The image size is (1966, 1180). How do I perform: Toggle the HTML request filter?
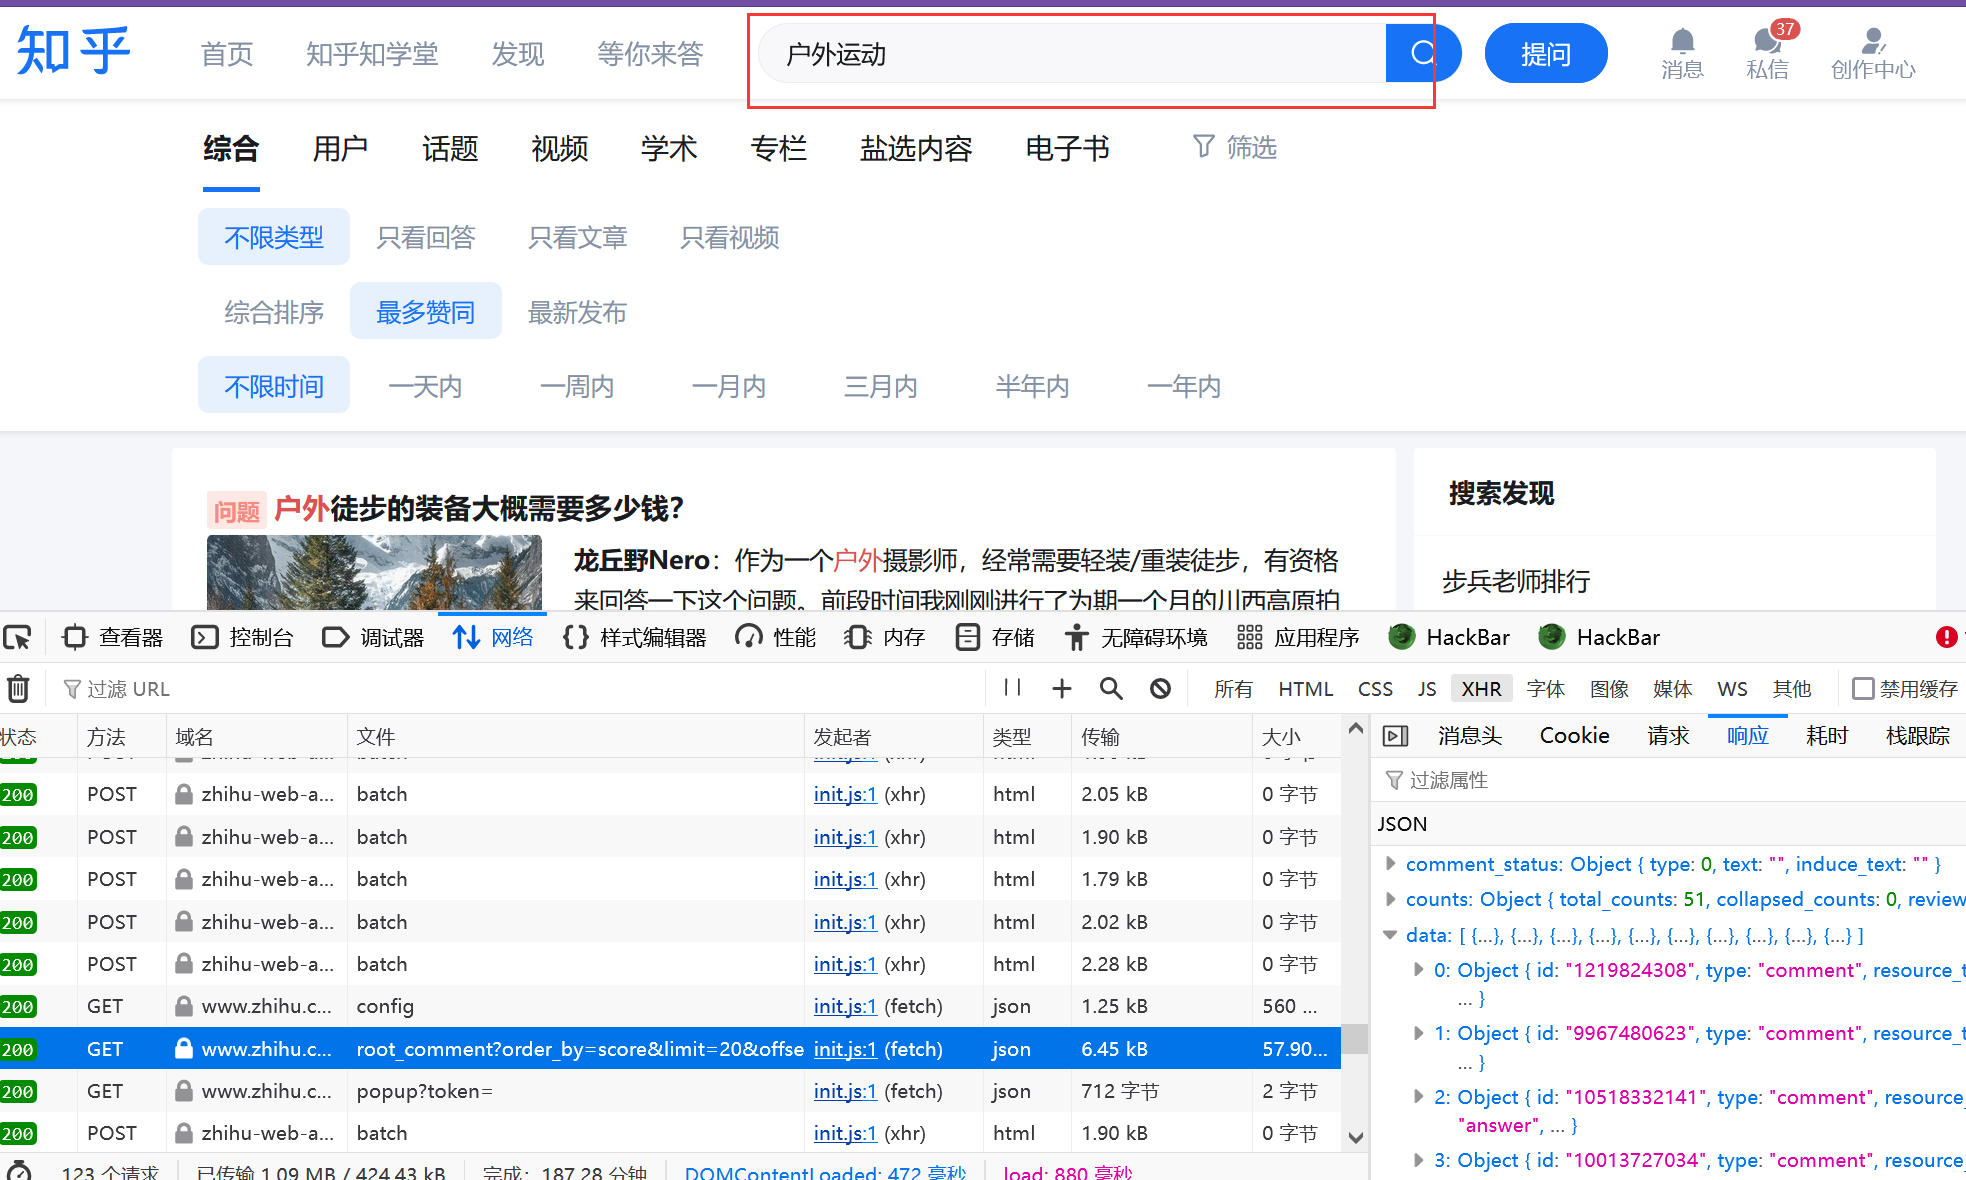point(1306,688)
